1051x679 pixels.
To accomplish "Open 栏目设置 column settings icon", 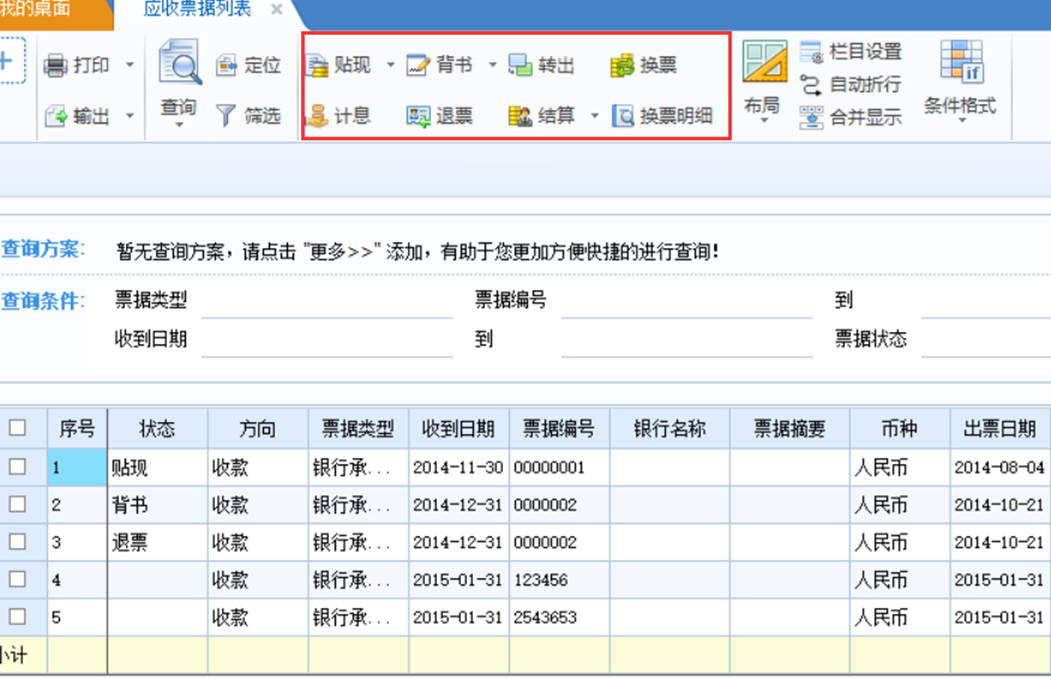I will pyautogui.click(x=811, y=52).
